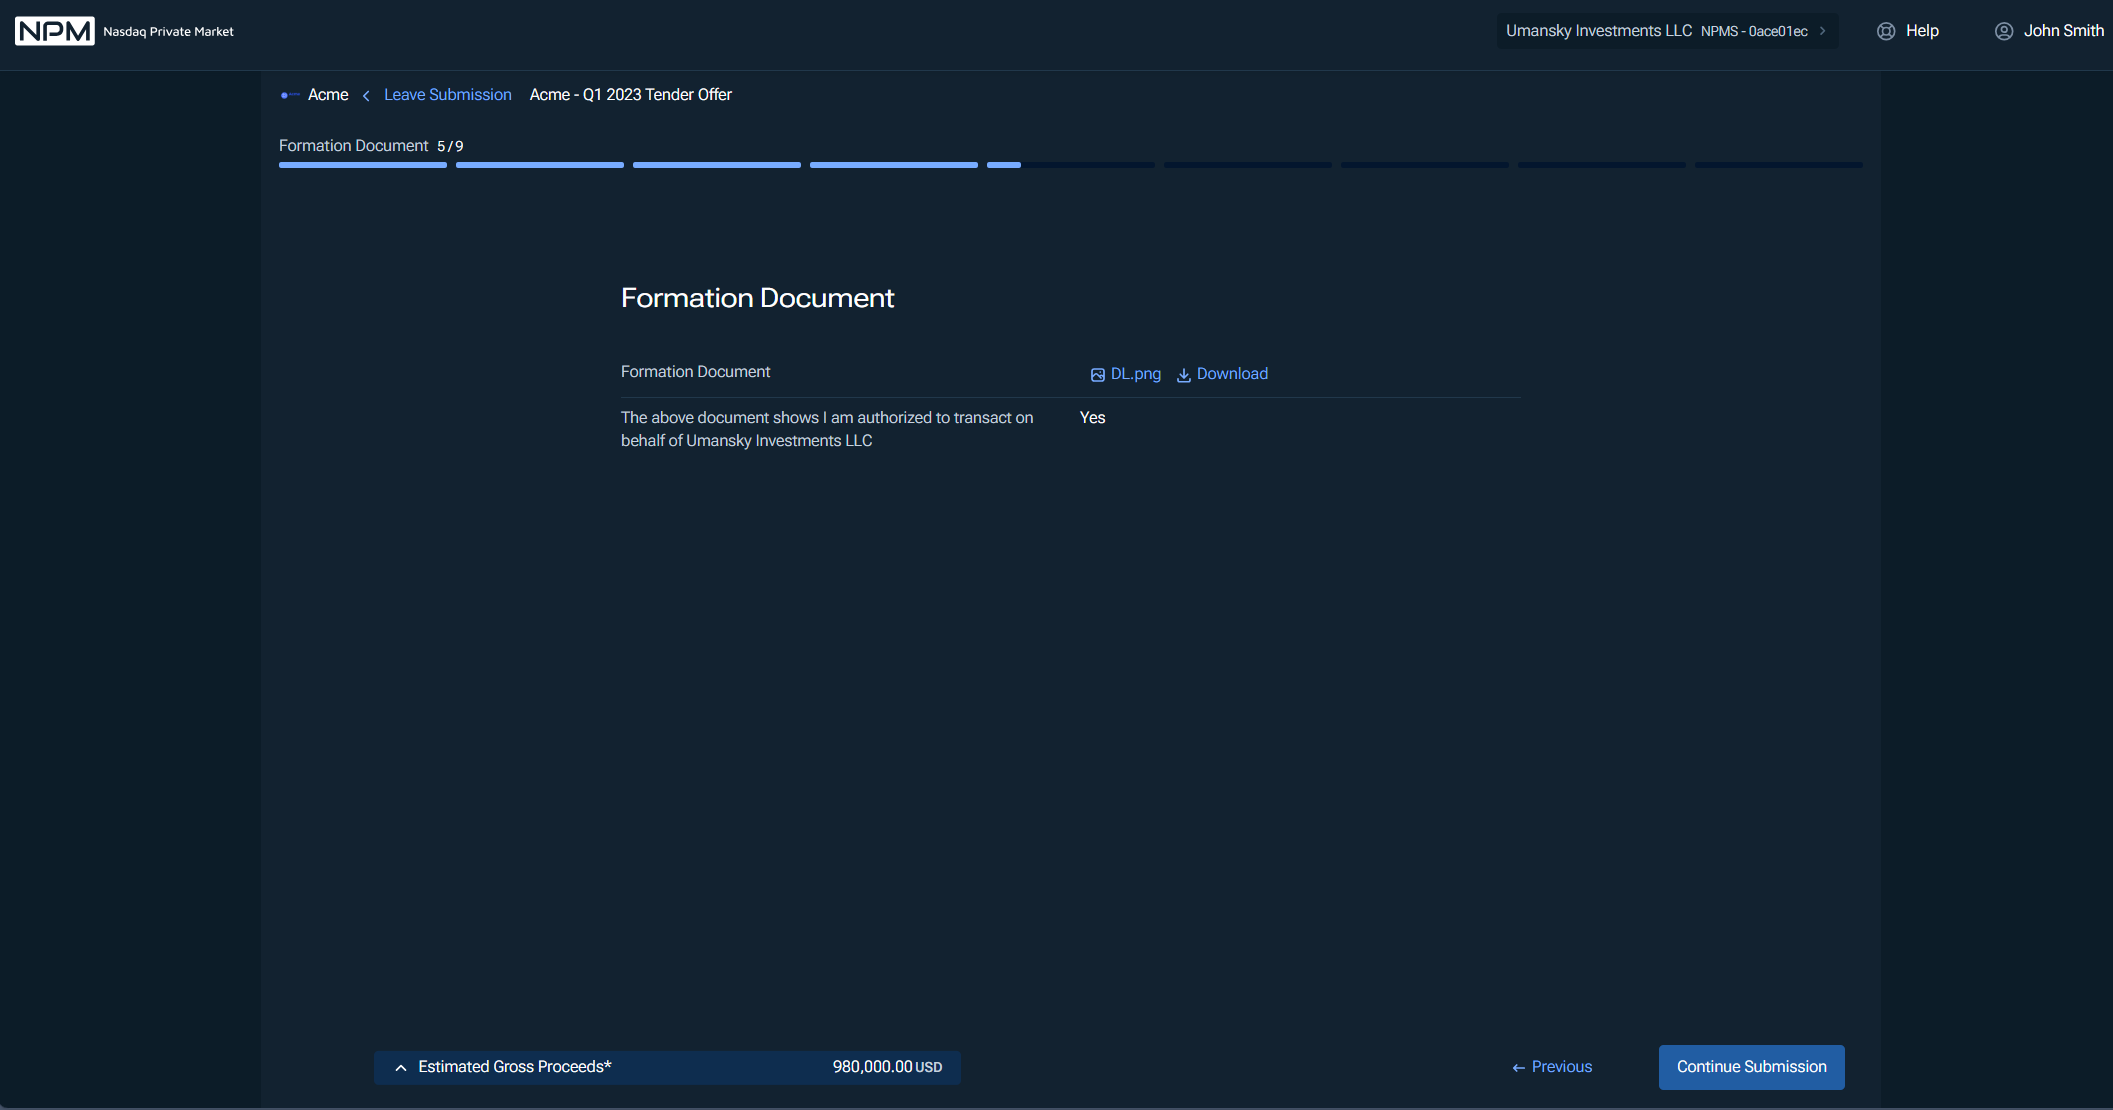Click the chevron next to NPMS-0ace01ec
The height and width of the screenshot is (1110, 2113).
[1823, 31]
